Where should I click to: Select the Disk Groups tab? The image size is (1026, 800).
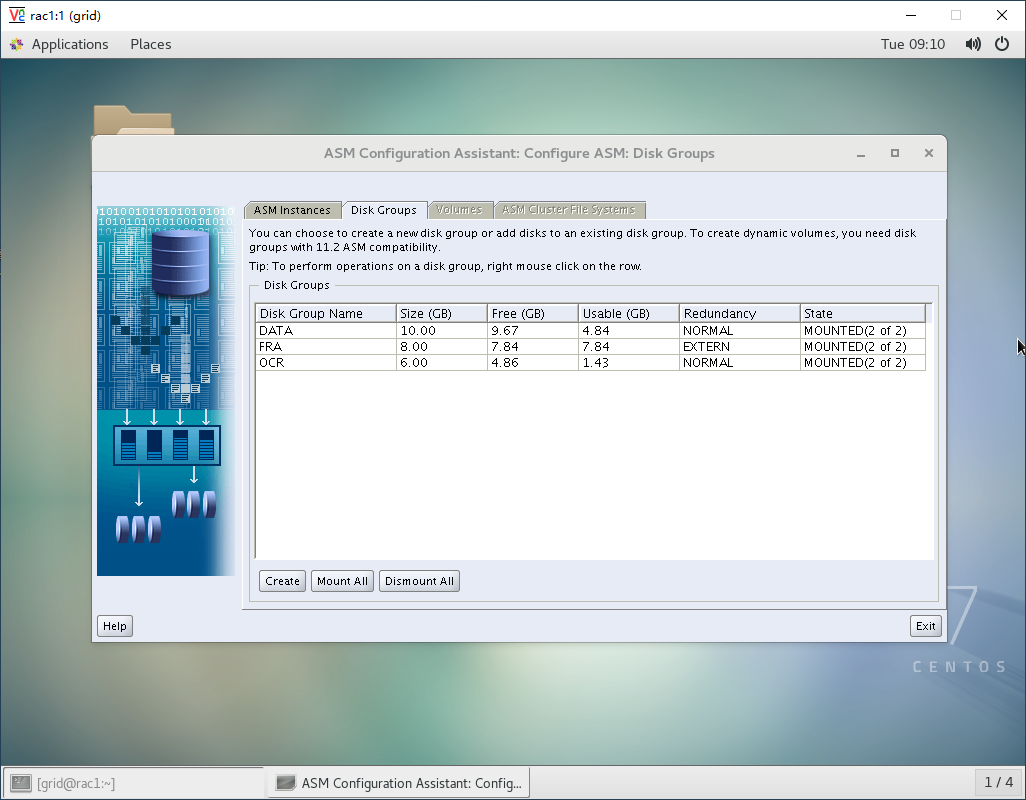384,210
